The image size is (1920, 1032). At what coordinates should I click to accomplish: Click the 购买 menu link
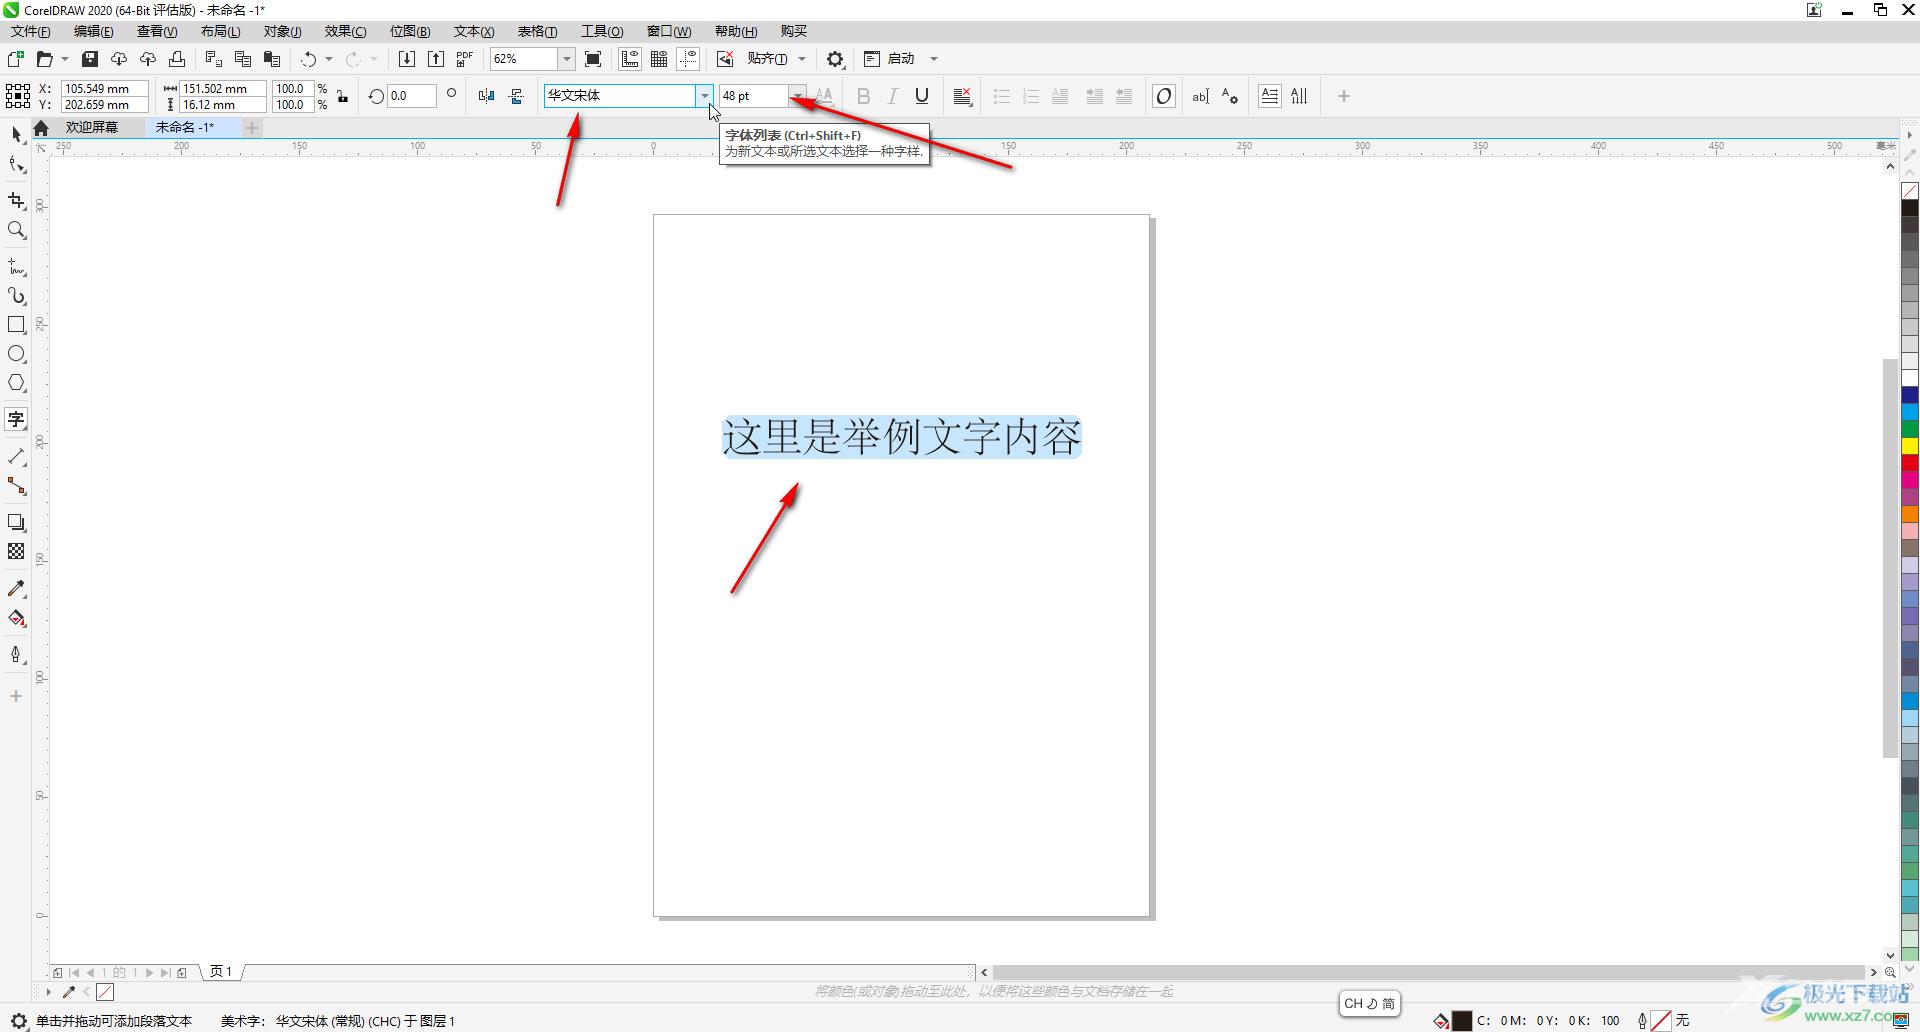pos(794,31)
